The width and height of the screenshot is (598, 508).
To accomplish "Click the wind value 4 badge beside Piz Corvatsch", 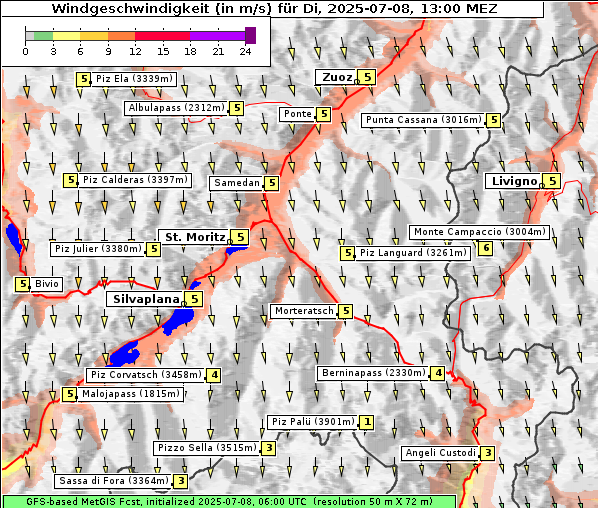I will click(x=214, y=375).
